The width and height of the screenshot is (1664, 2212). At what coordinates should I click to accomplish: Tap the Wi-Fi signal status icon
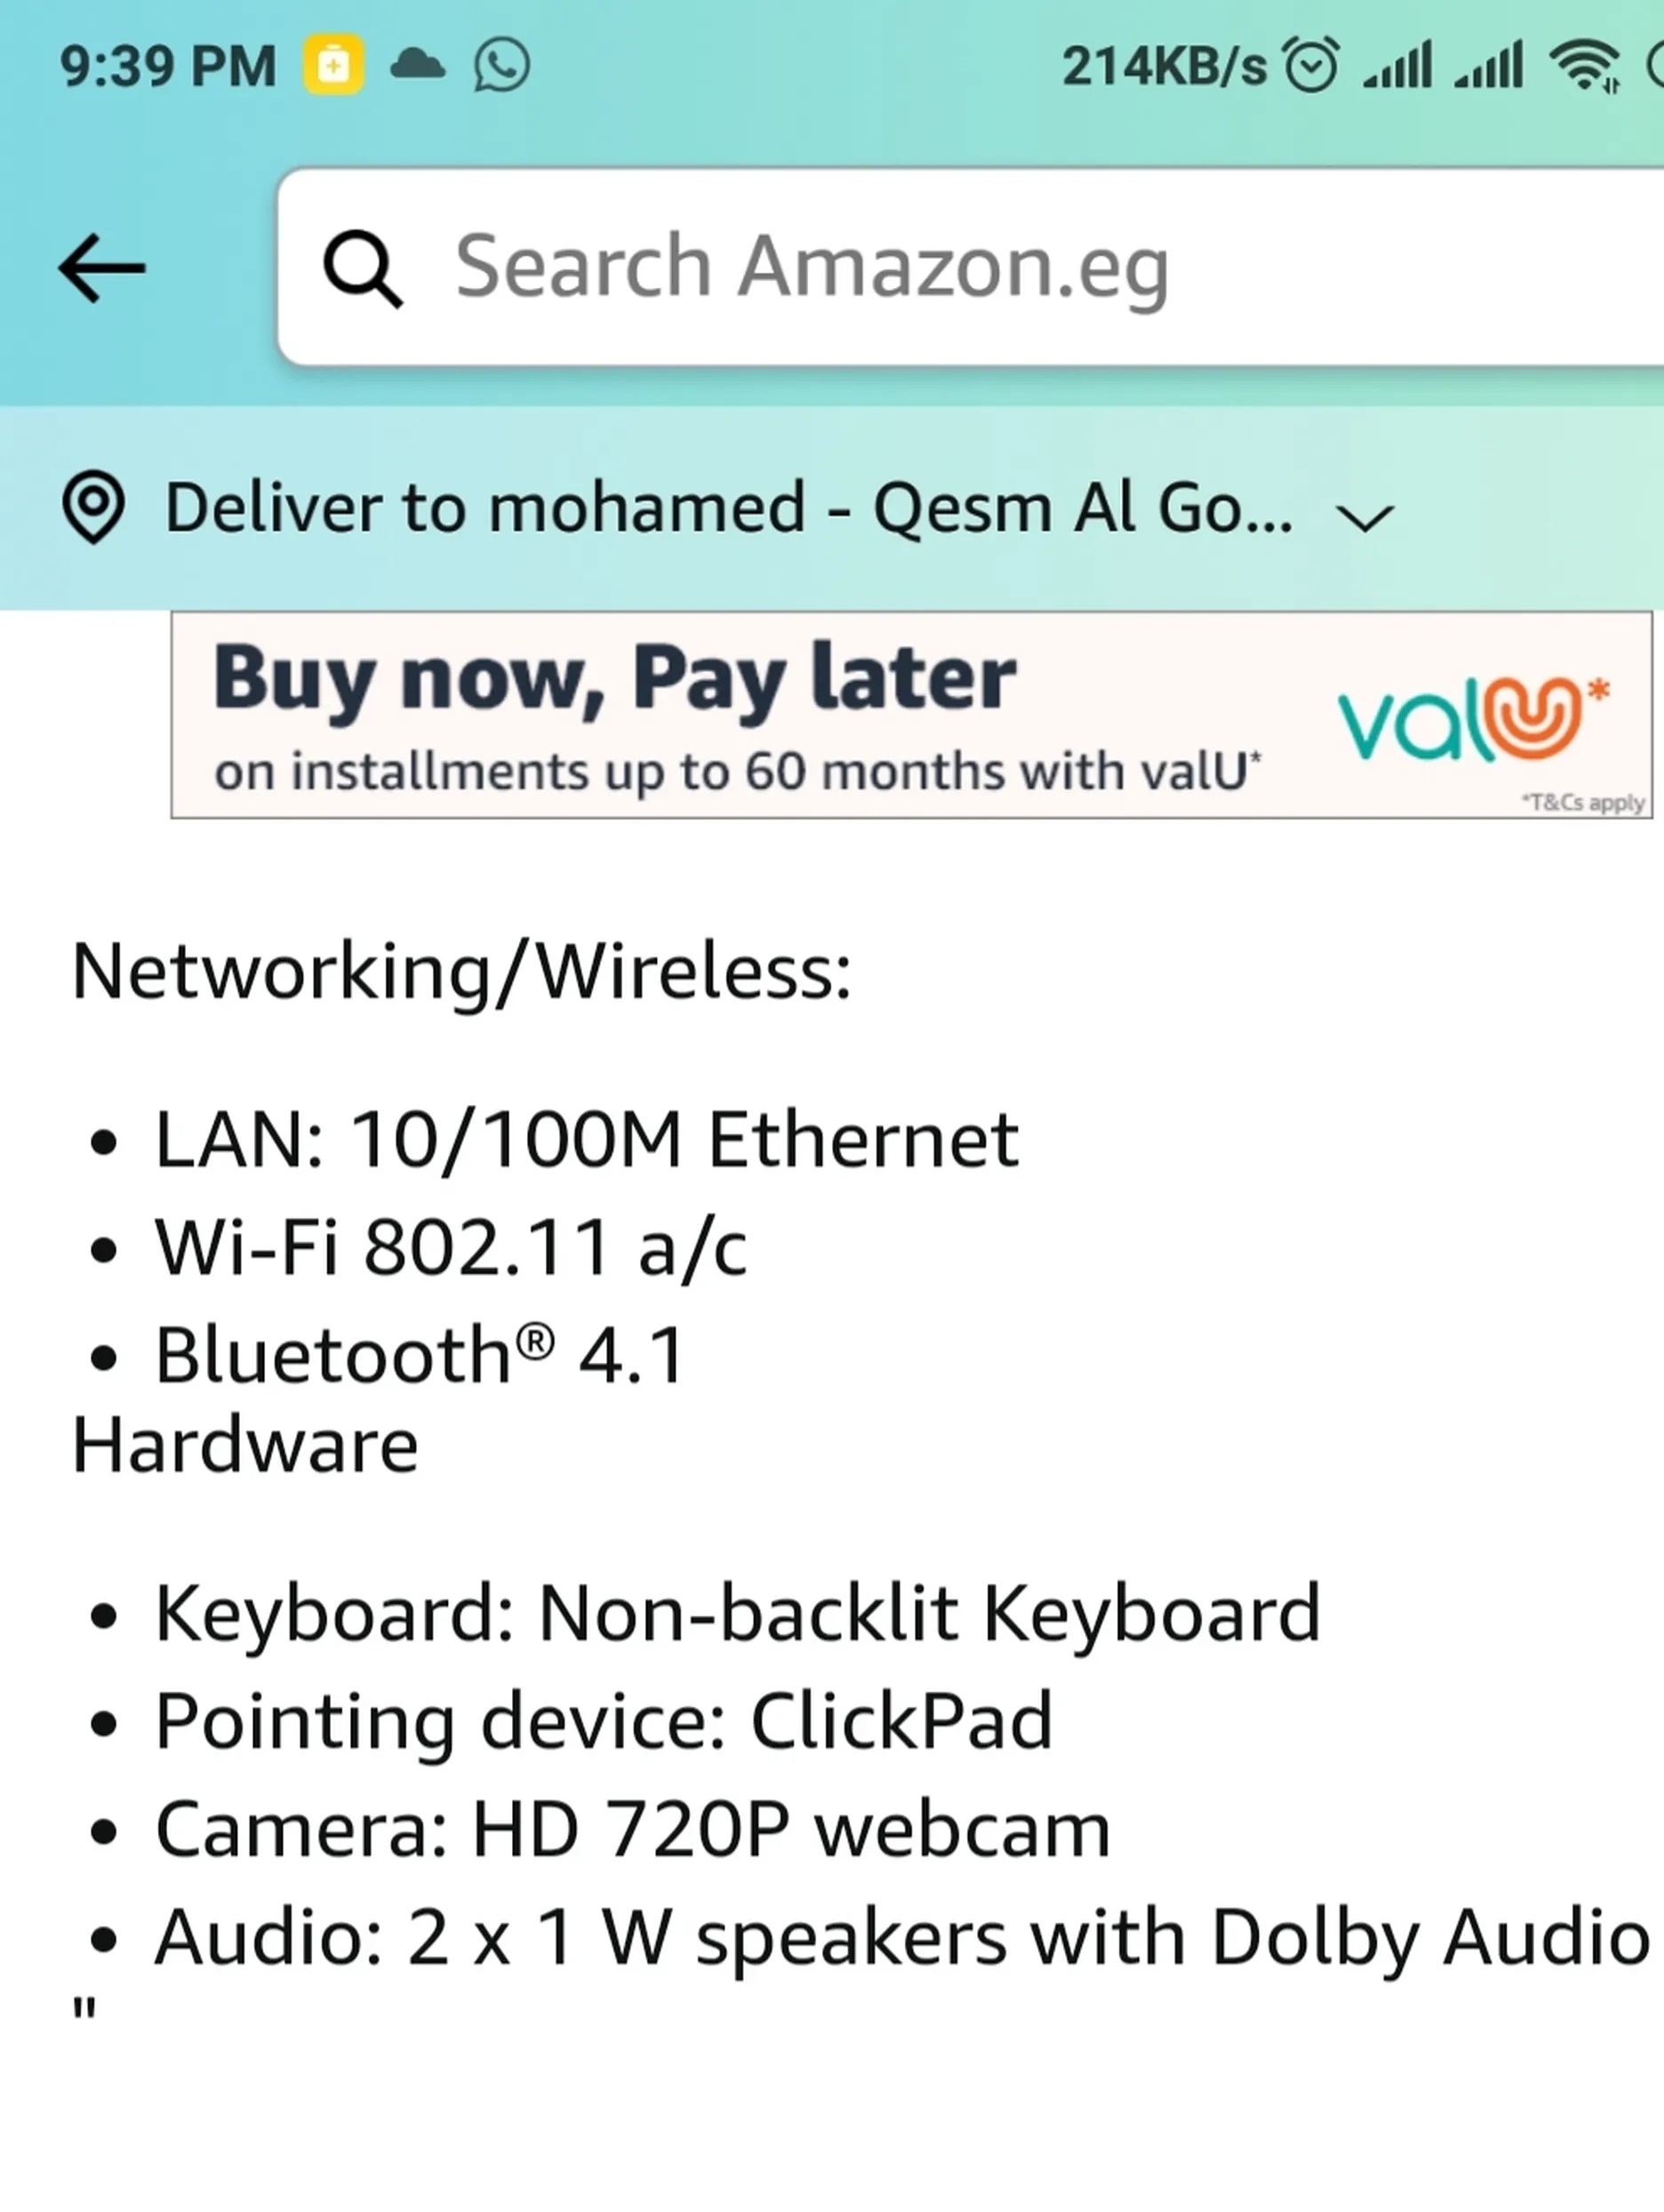click(1585, 66)
